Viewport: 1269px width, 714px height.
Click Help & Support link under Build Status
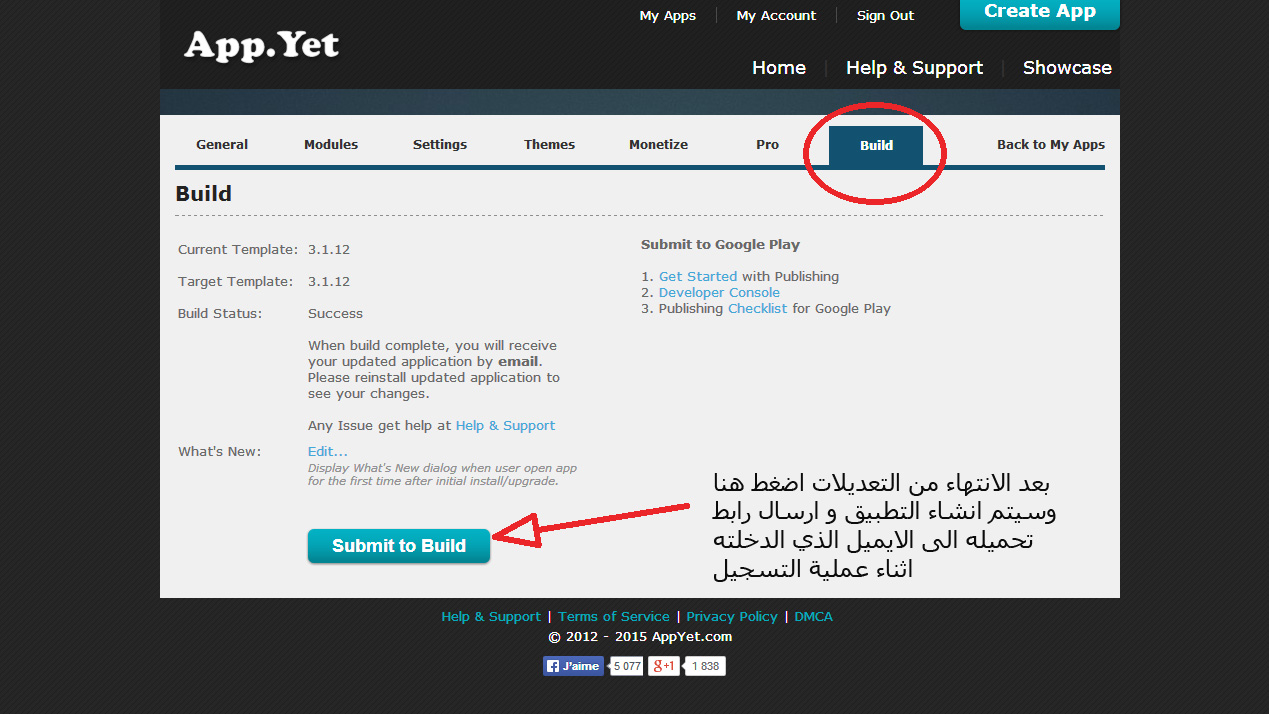click(x=505, y=426)
